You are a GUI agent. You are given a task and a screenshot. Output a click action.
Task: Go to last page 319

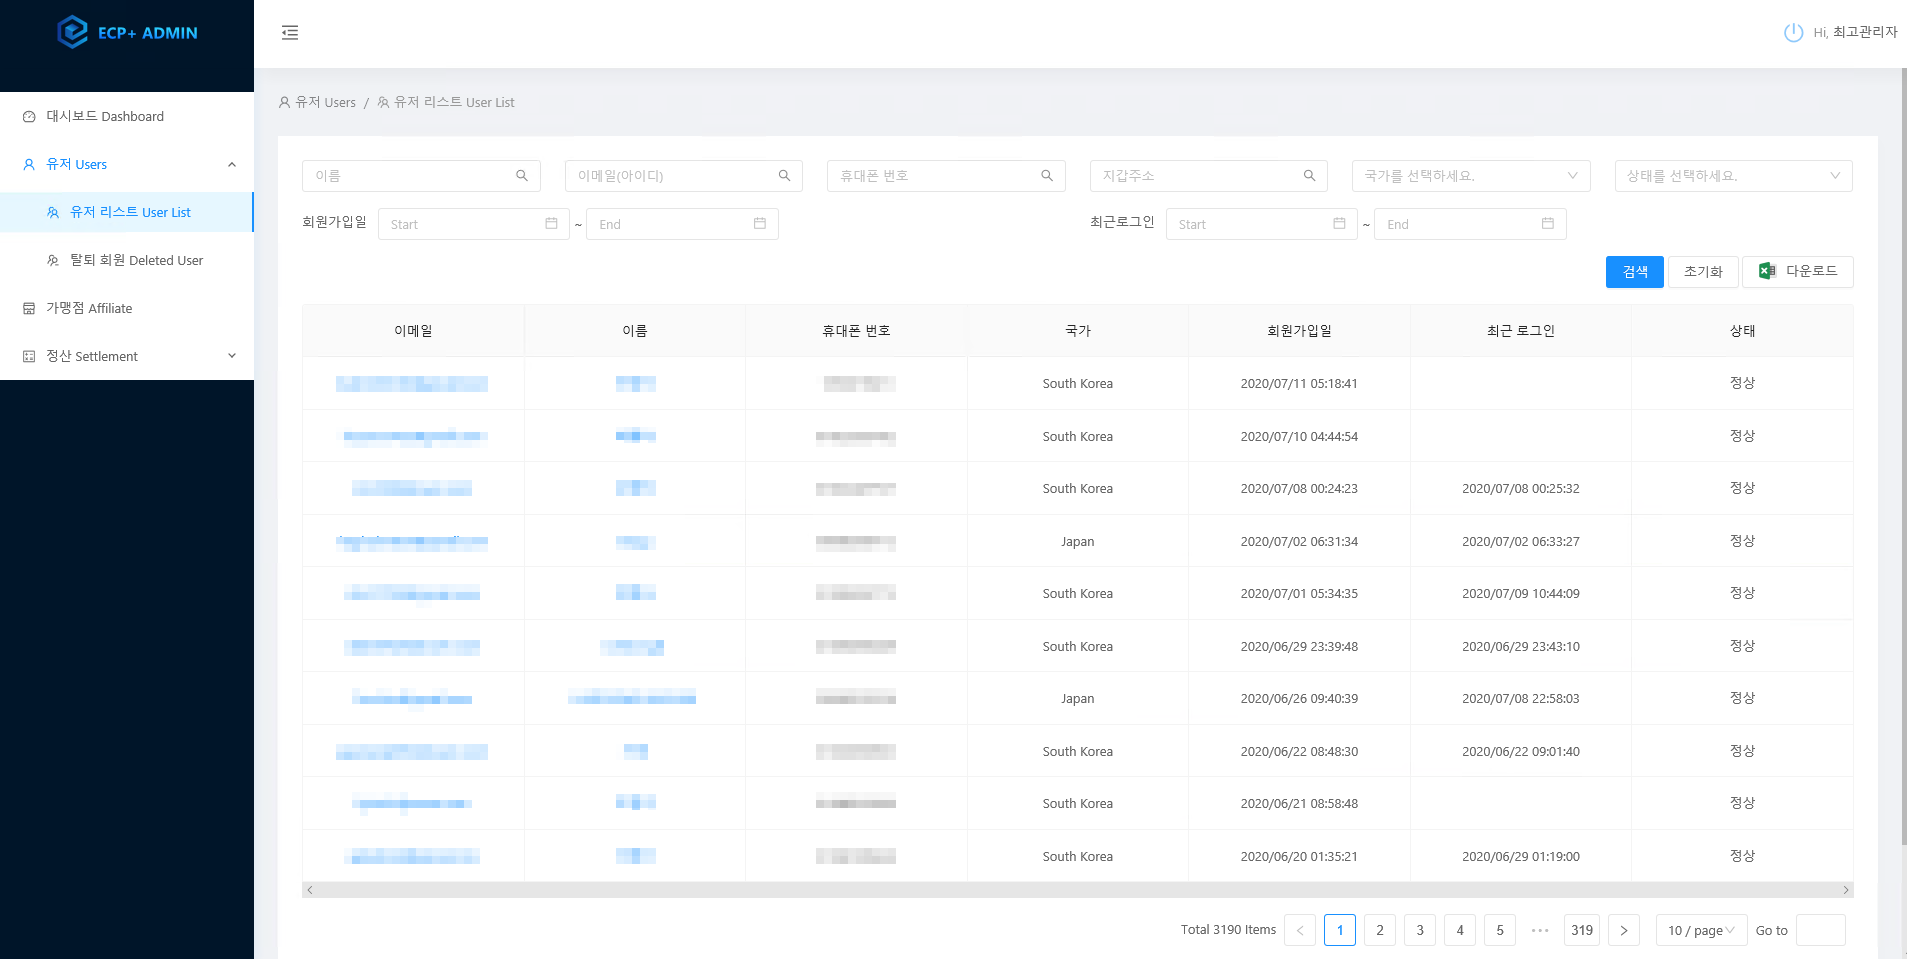tap(1582, 930)
